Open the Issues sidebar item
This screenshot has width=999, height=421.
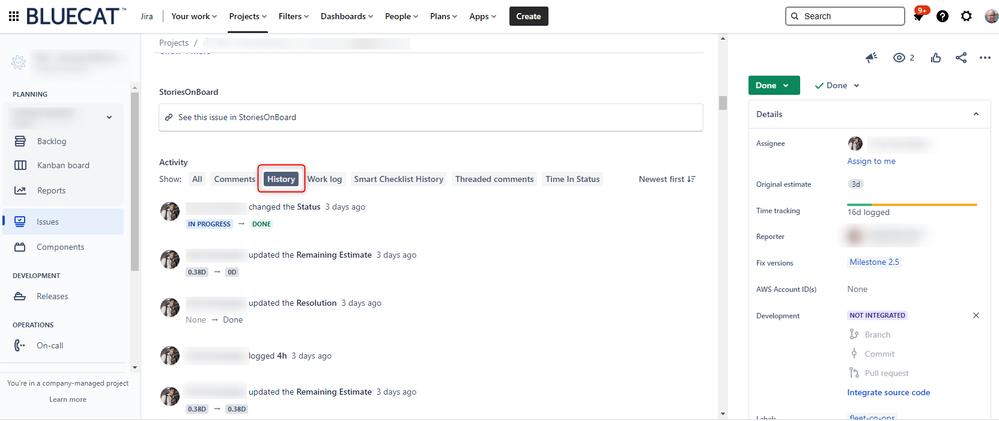62,222
